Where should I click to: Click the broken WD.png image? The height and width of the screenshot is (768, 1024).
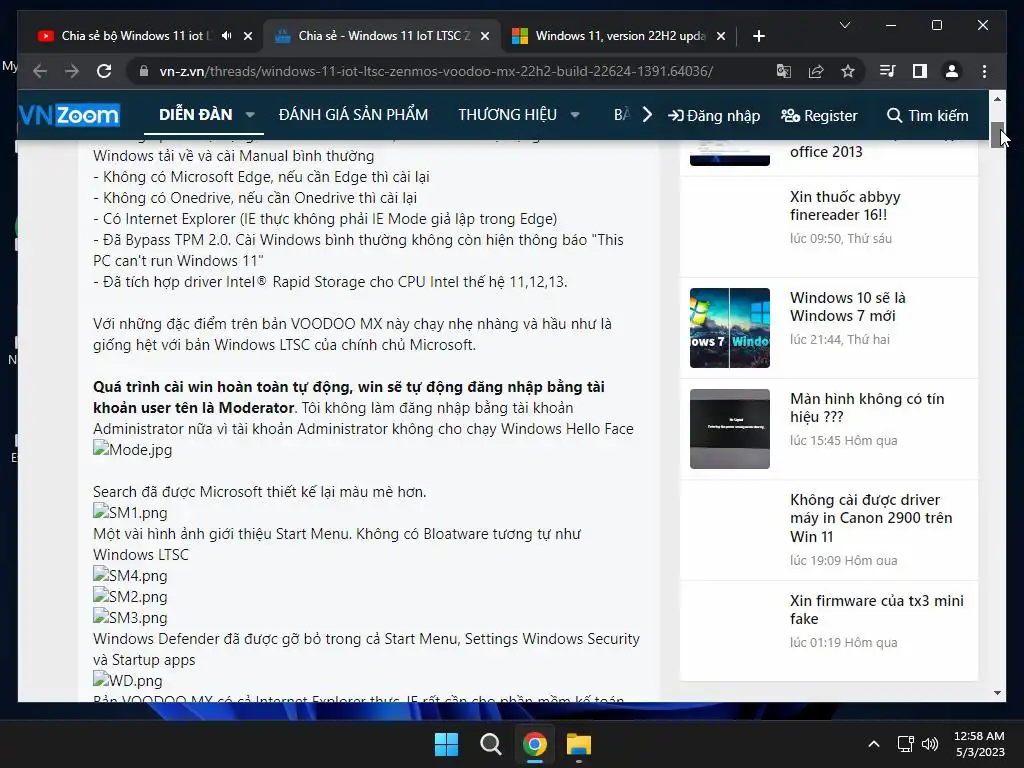pyautogui.click(x=127, y=680)
